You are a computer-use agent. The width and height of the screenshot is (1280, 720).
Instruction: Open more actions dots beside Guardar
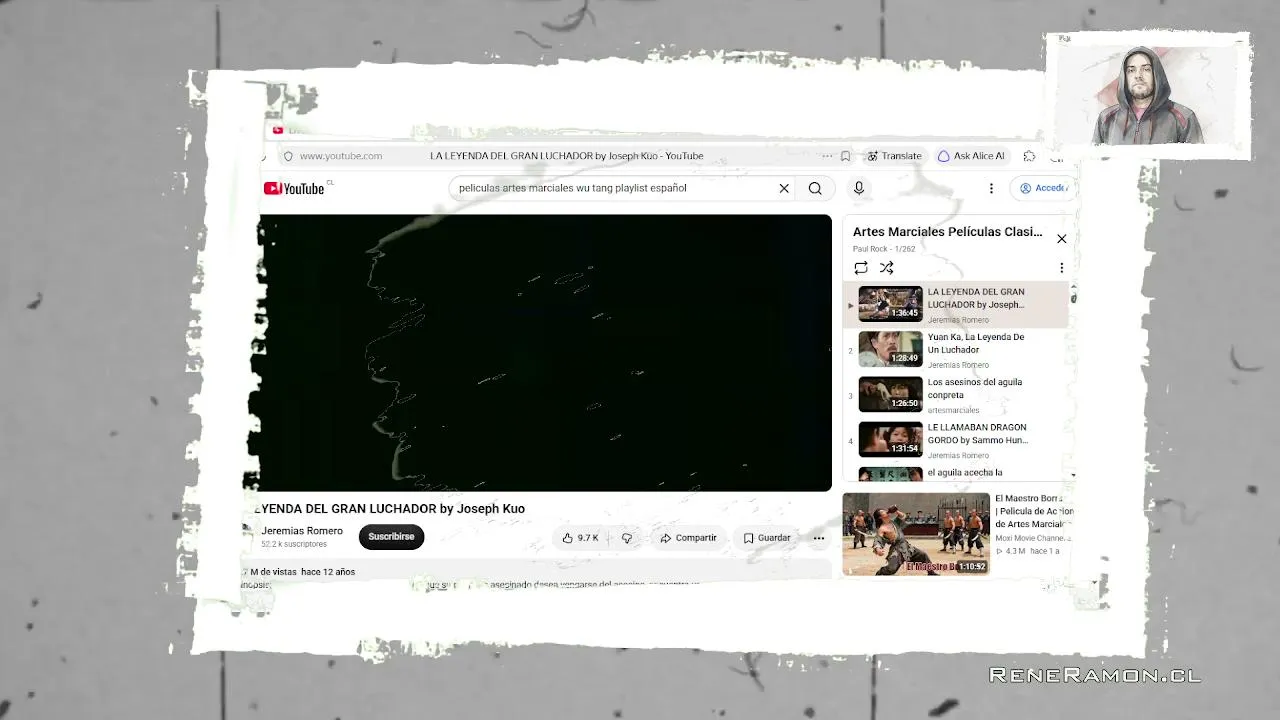(x=818, y=538)
